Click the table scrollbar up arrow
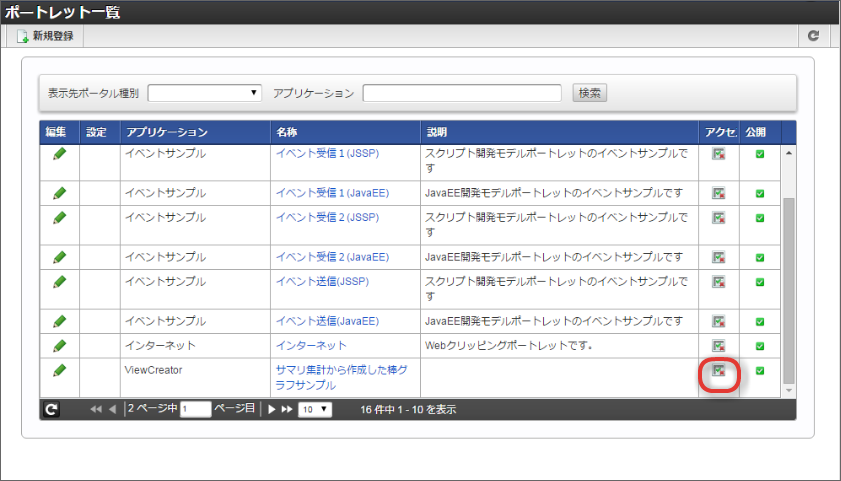 pyautogui.click(x=788, y=153)
